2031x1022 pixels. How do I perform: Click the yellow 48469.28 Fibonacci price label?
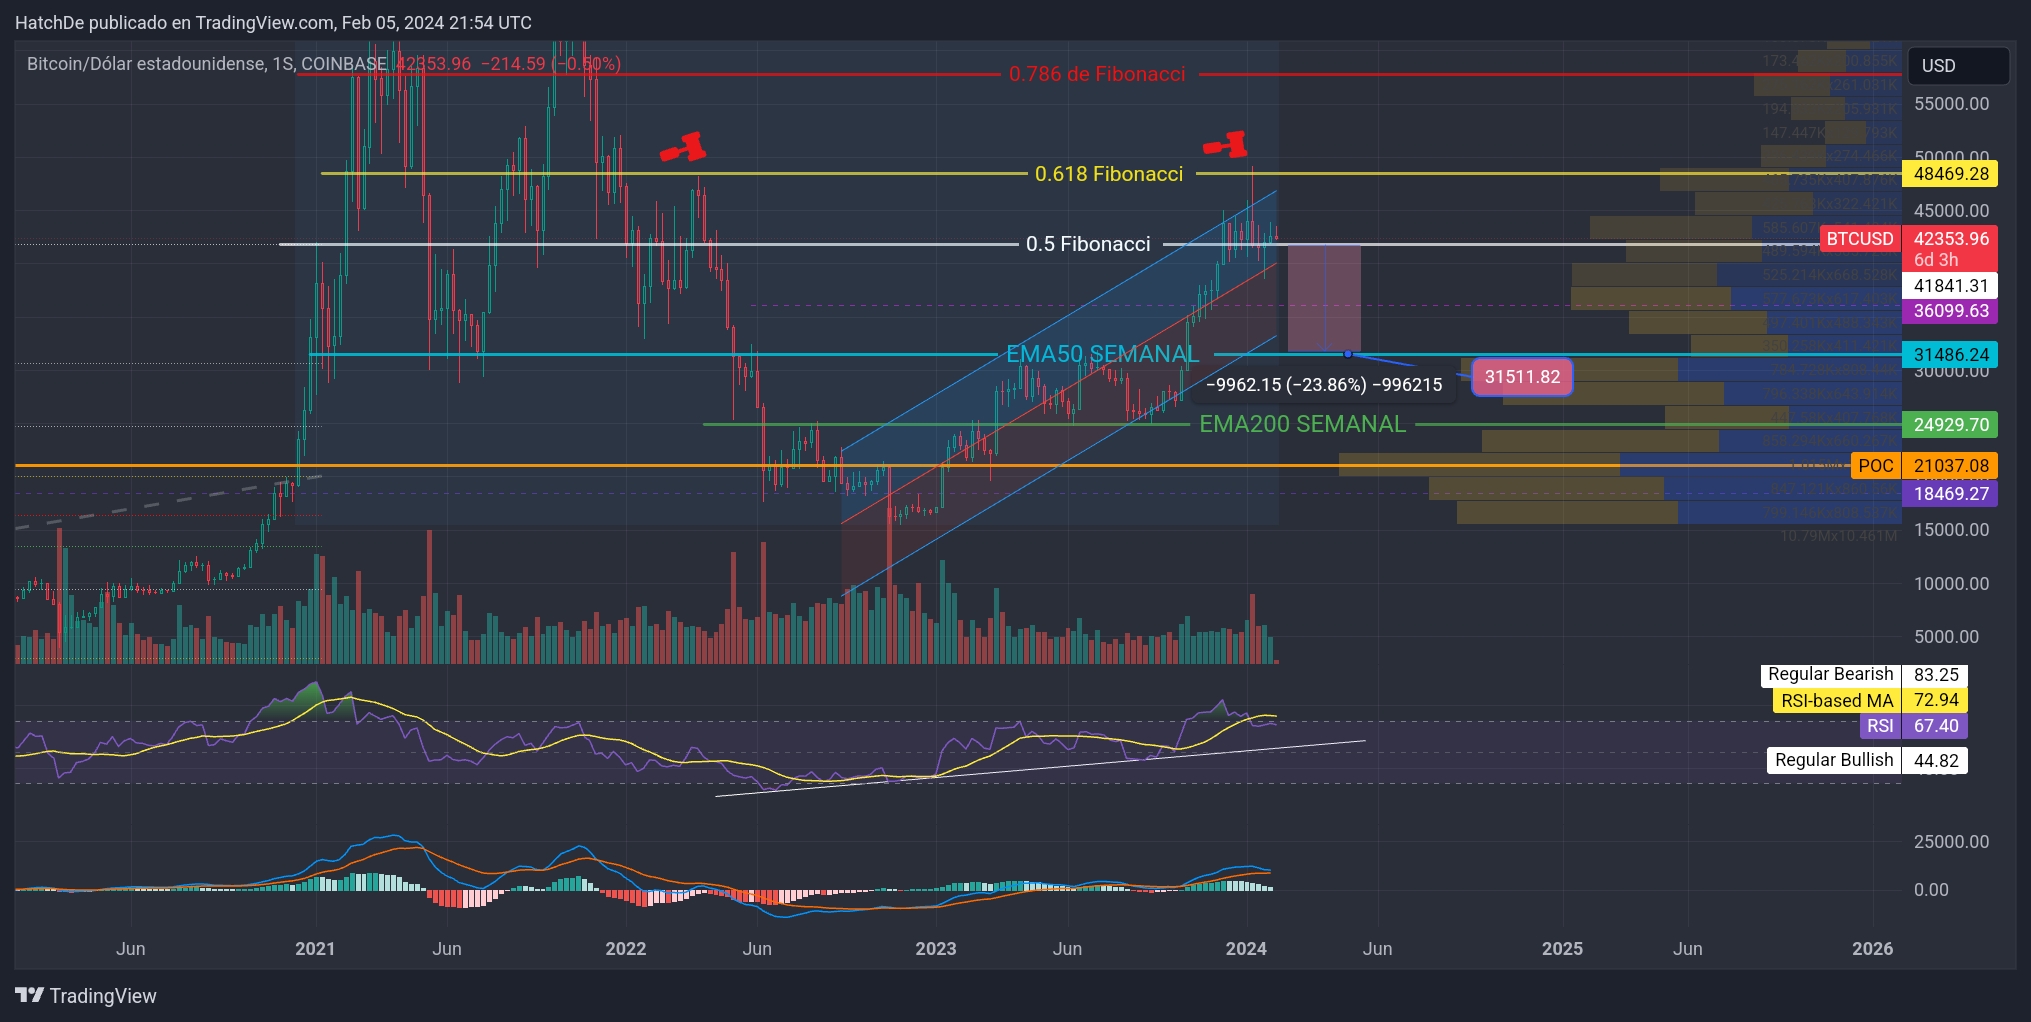pos(1948,173)
